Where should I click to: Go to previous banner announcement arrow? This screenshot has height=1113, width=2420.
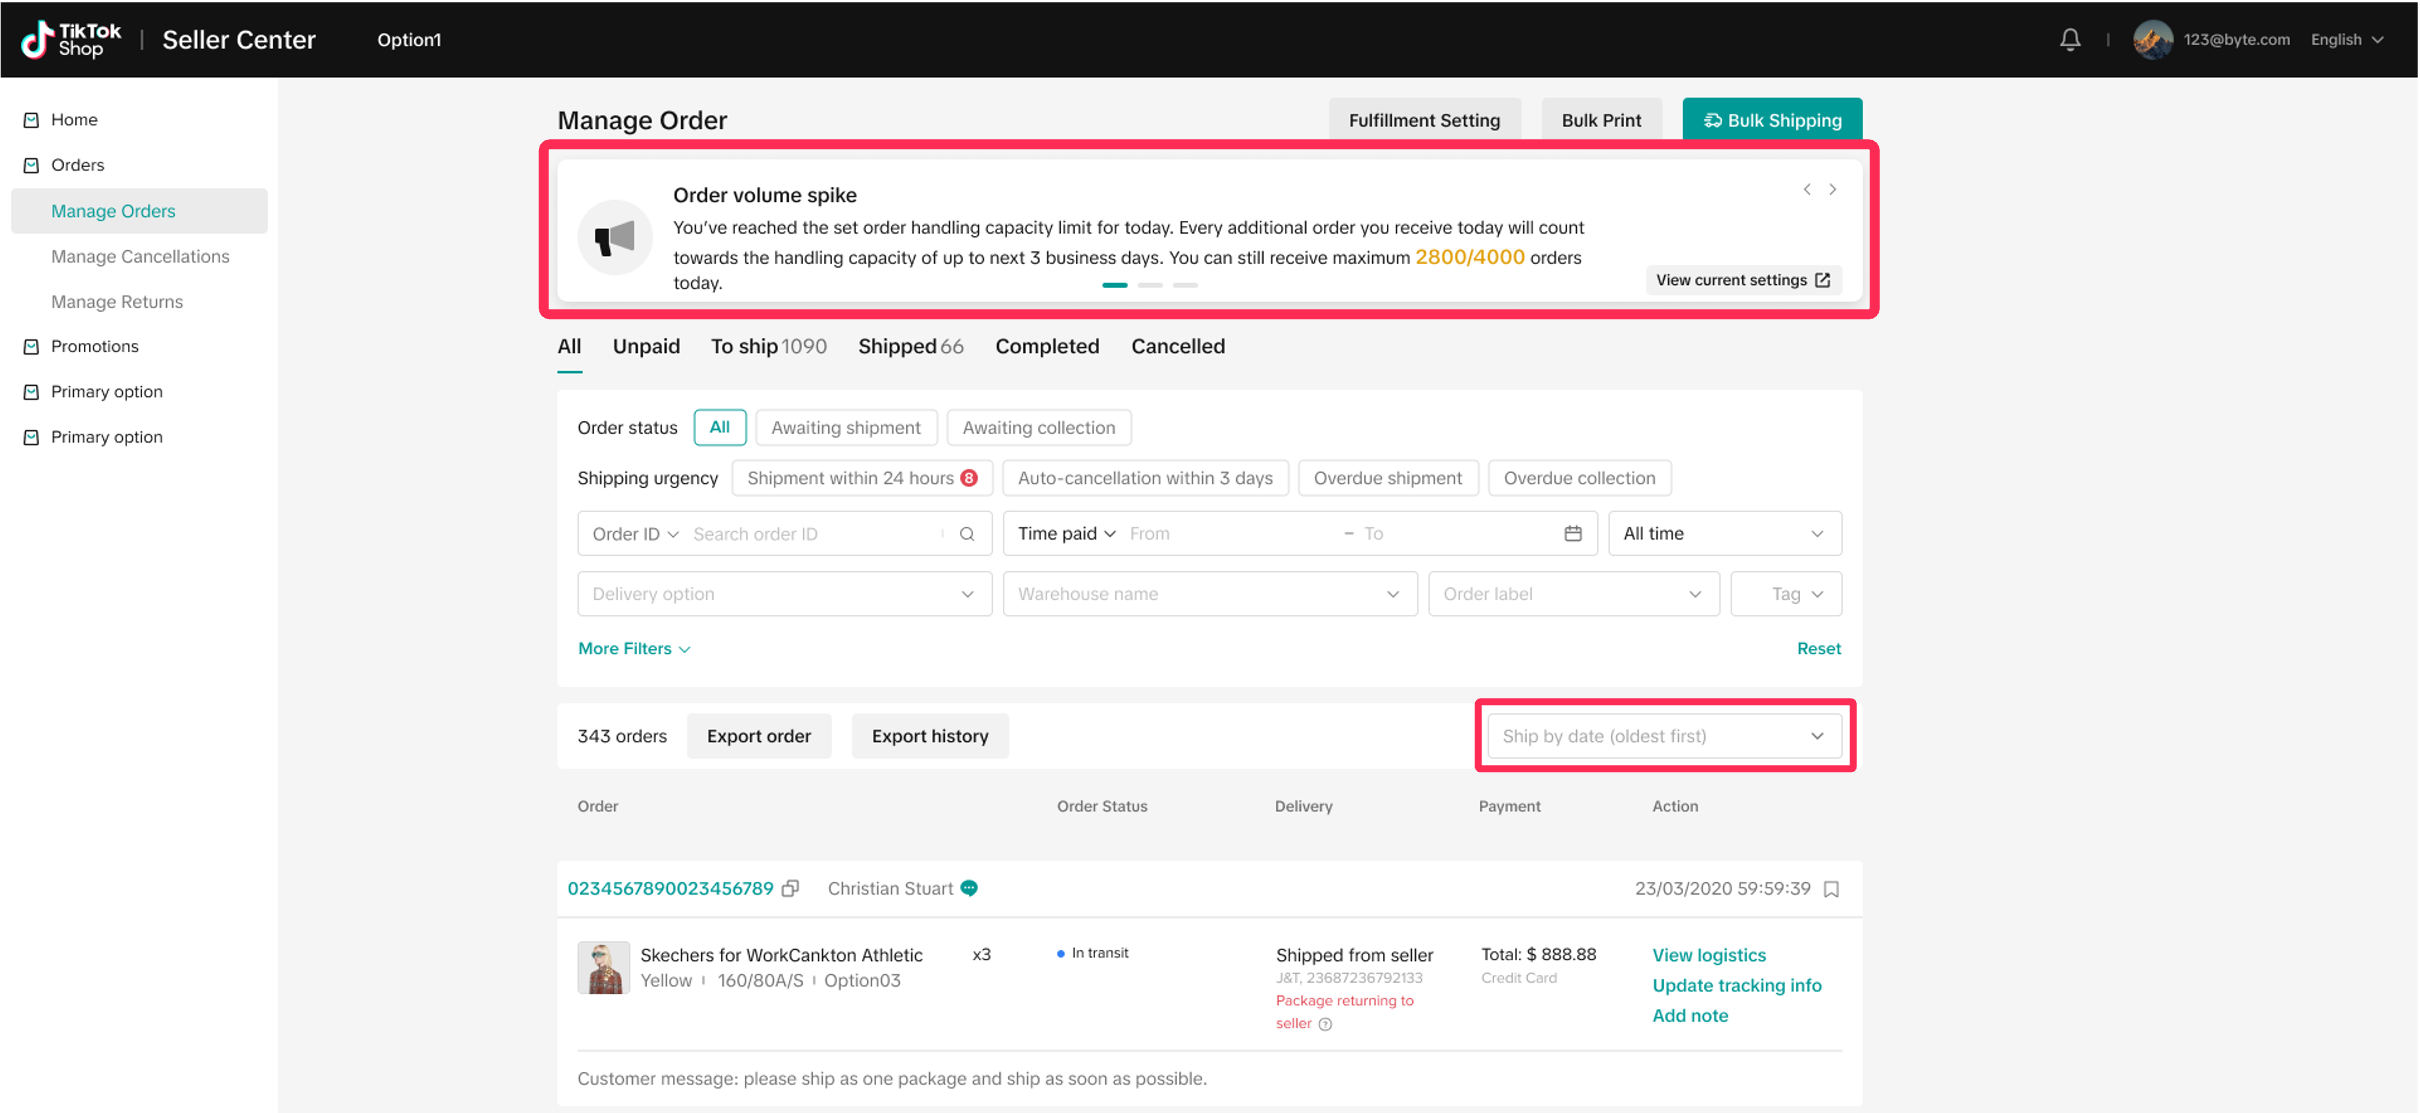1807,189
